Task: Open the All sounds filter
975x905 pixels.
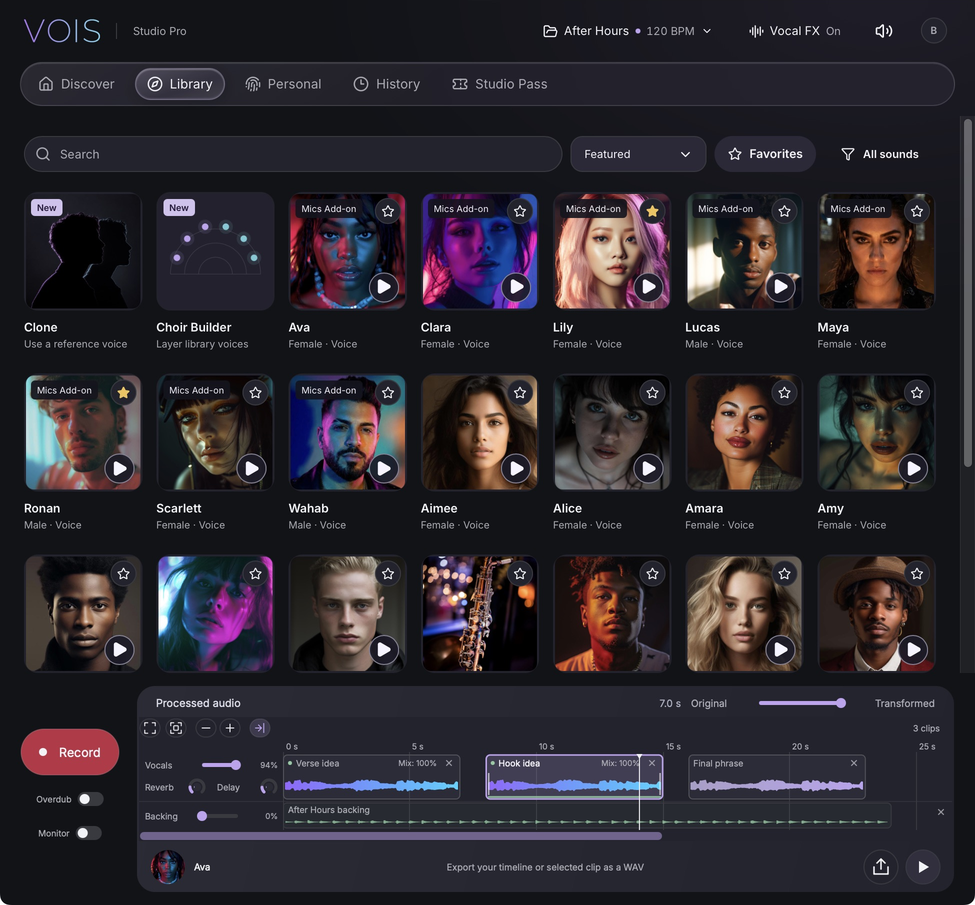Action: click(879, 154)
